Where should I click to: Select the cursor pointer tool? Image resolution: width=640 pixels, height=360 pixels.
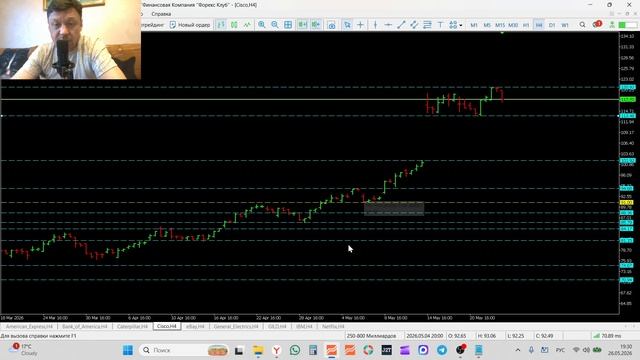347,25
